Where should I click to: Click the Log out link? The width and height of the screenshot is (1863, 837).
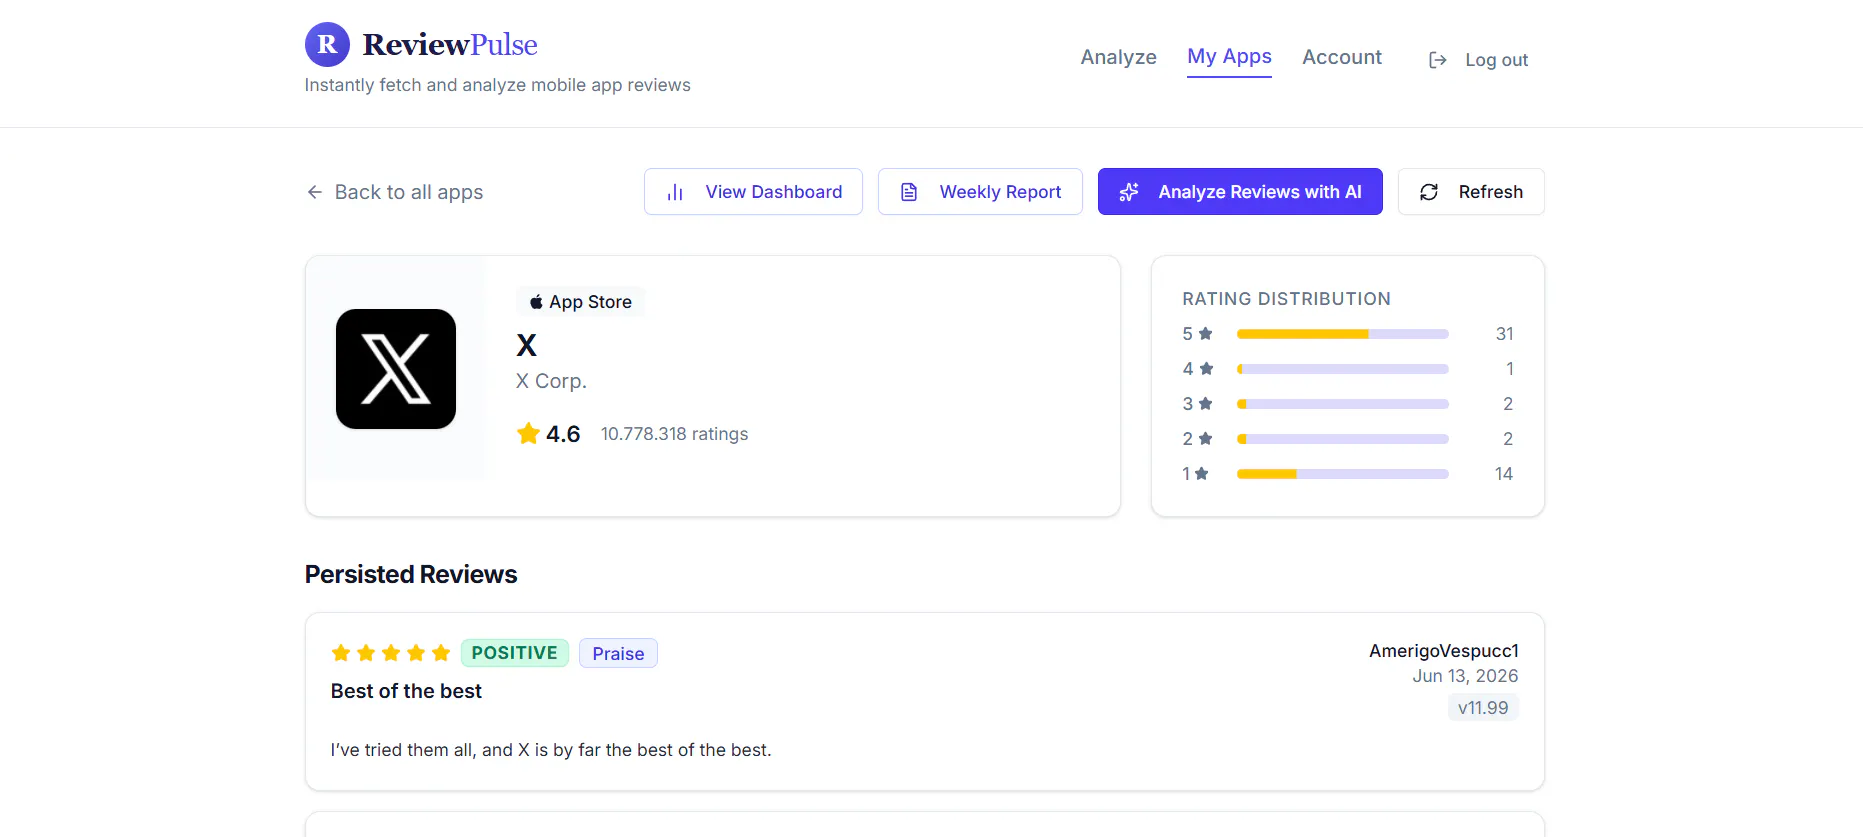pyautogui.click(x=1478, y=60)
